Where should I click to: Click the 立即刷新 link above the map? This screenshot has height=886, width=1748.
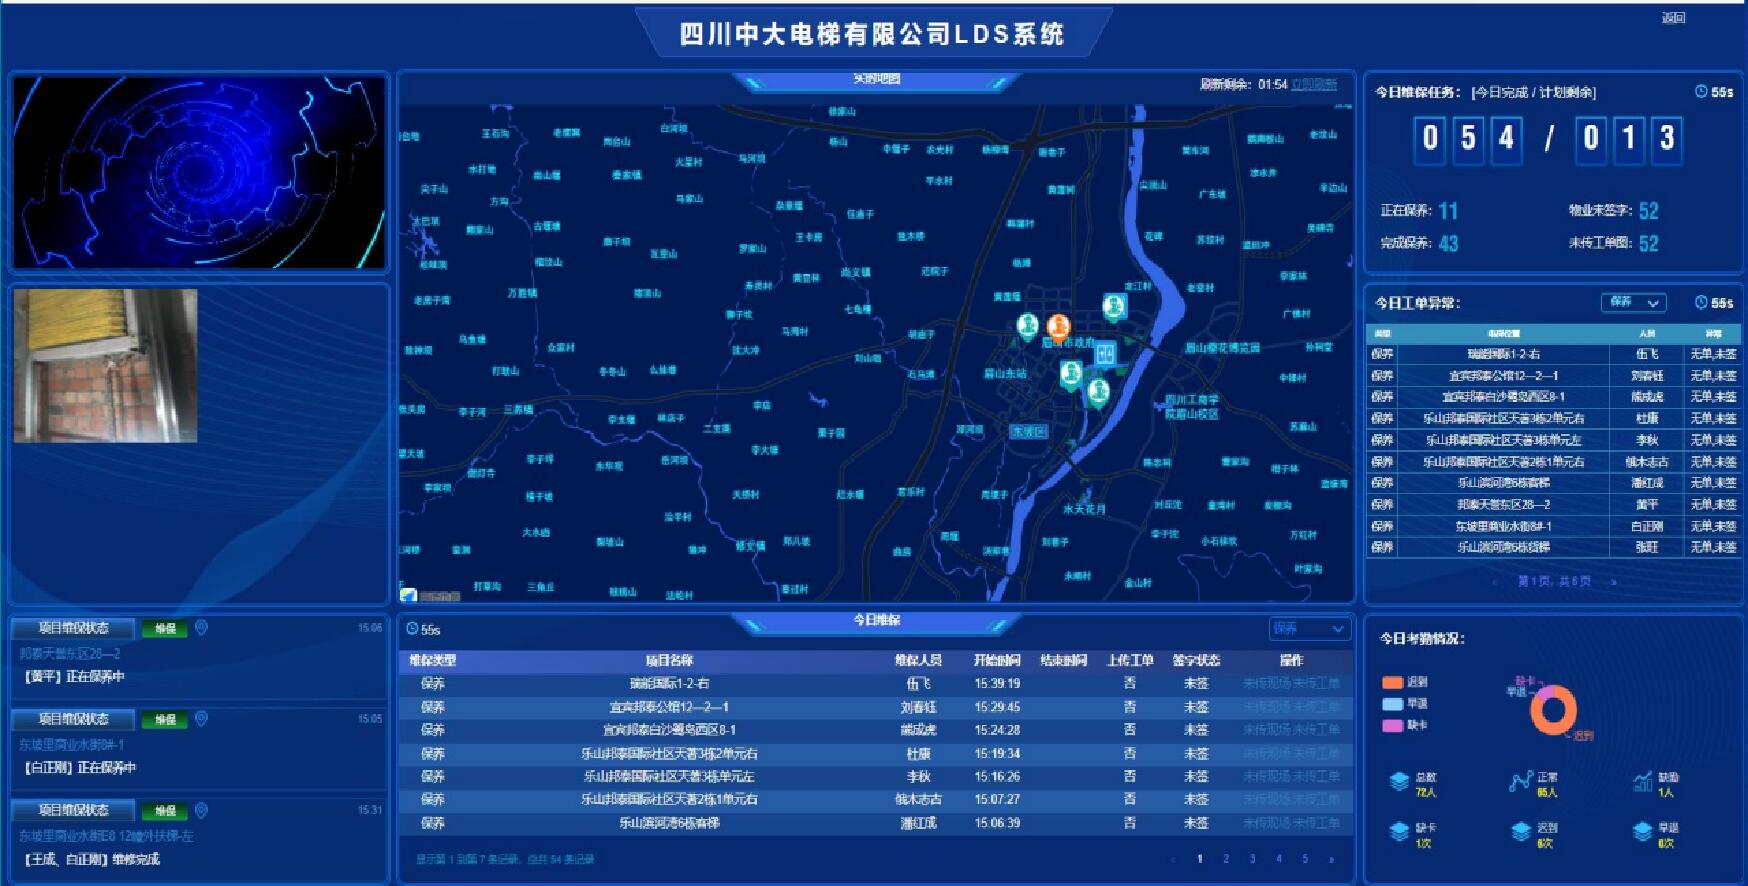pyautogui.click(x=1314, y=85)
